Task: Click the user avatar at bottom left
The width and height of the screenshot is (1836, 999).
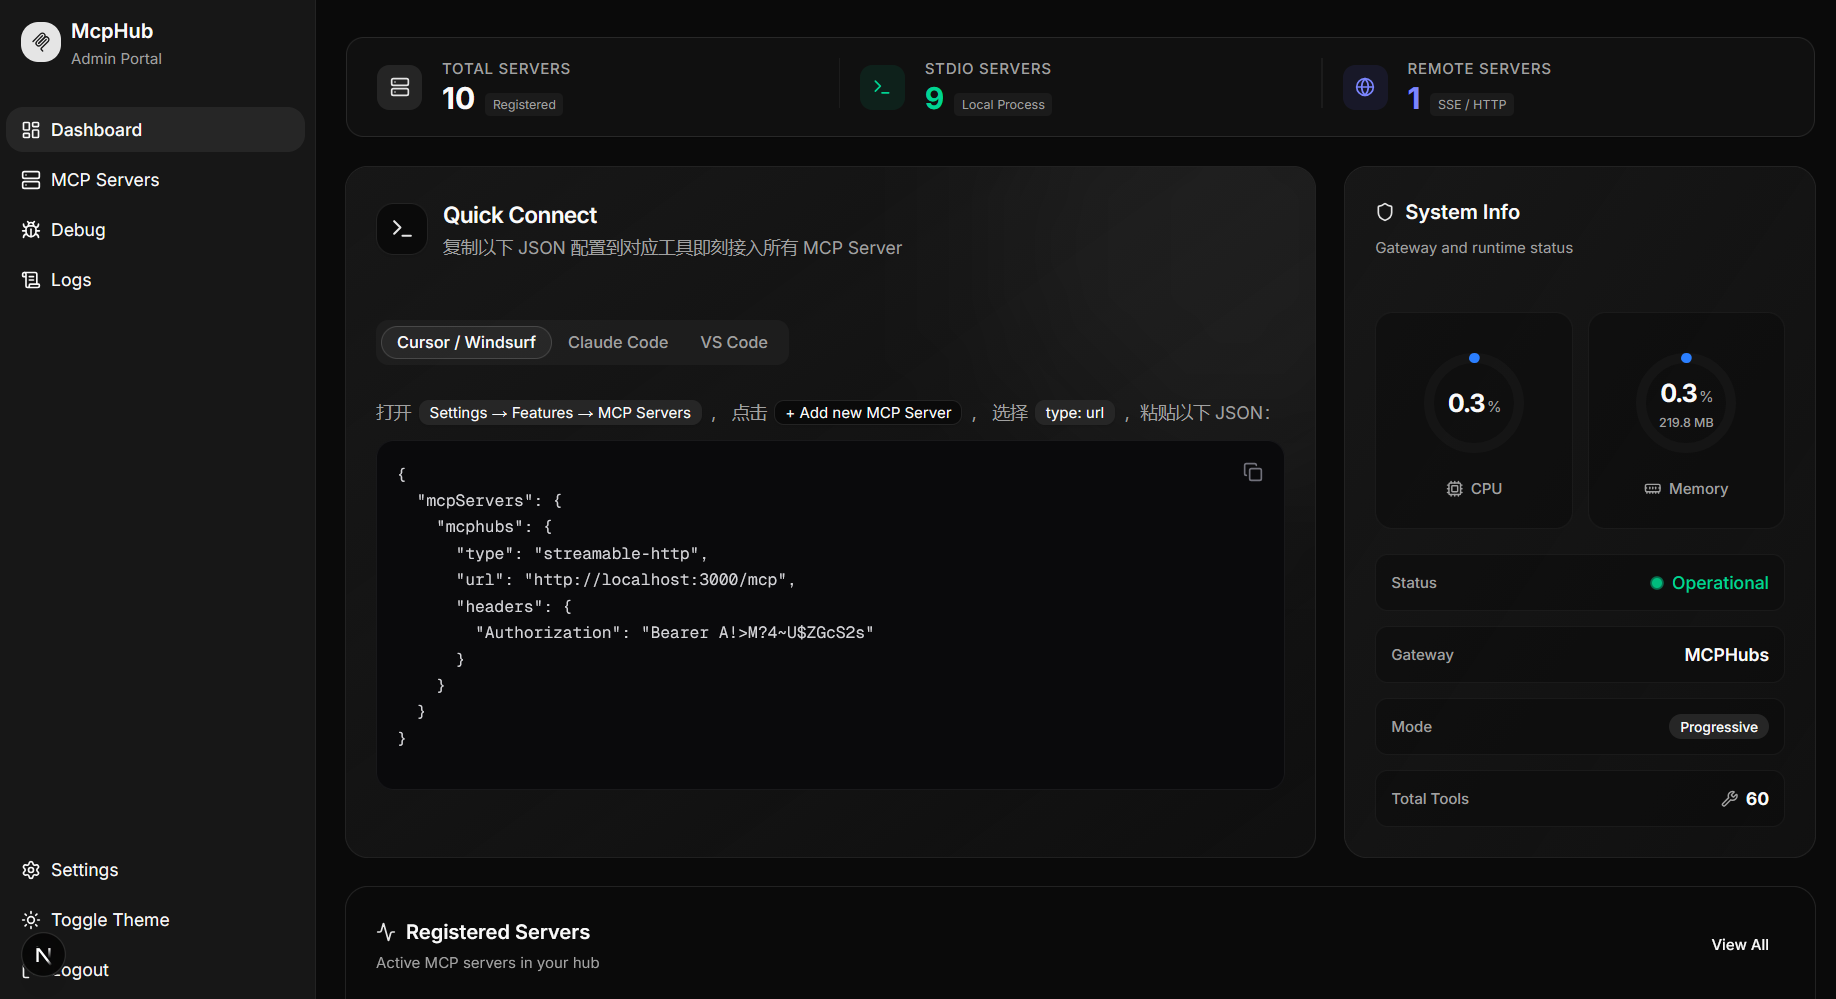Action: coord(43,955)
